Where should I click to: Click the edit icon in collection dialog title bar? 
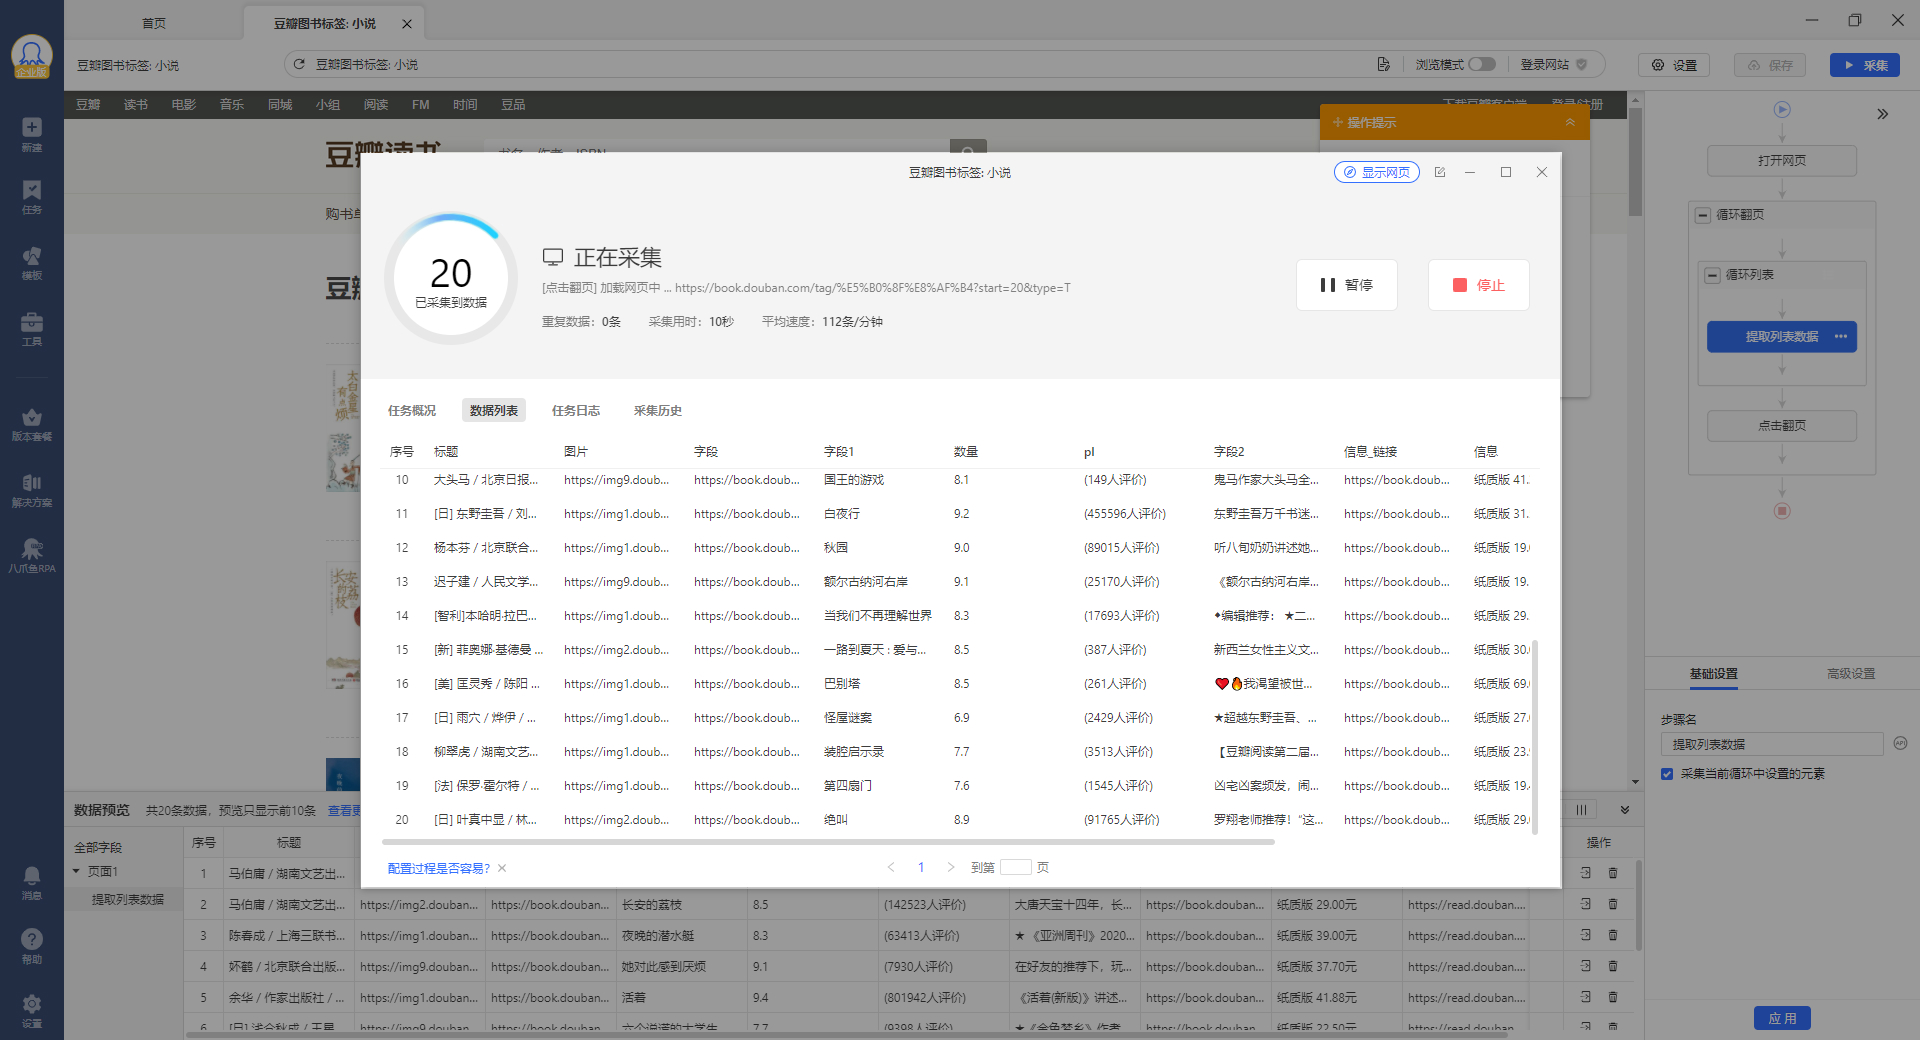[x=1440, y=172]
